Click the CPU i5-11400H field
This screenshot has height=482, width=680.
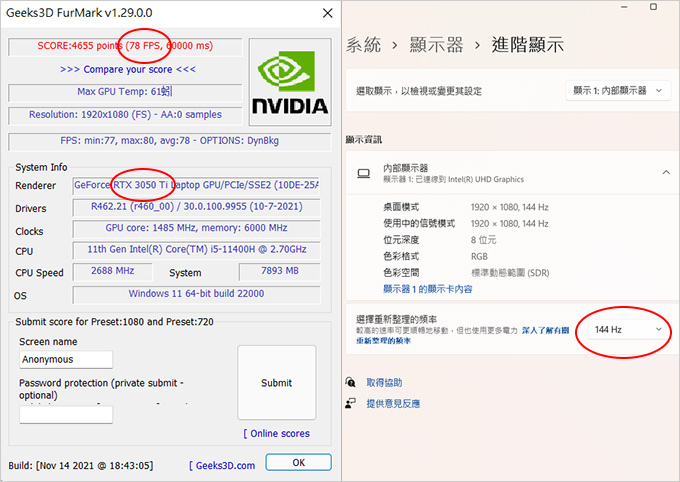[x=196, y=250]
